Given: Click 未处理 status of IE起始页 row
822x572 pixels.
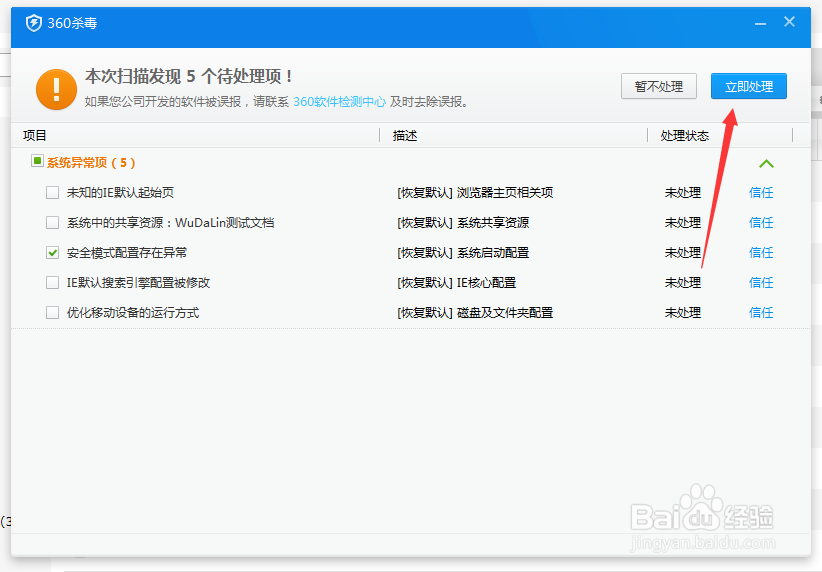Looking at the screenshot, I should (683, 192).
